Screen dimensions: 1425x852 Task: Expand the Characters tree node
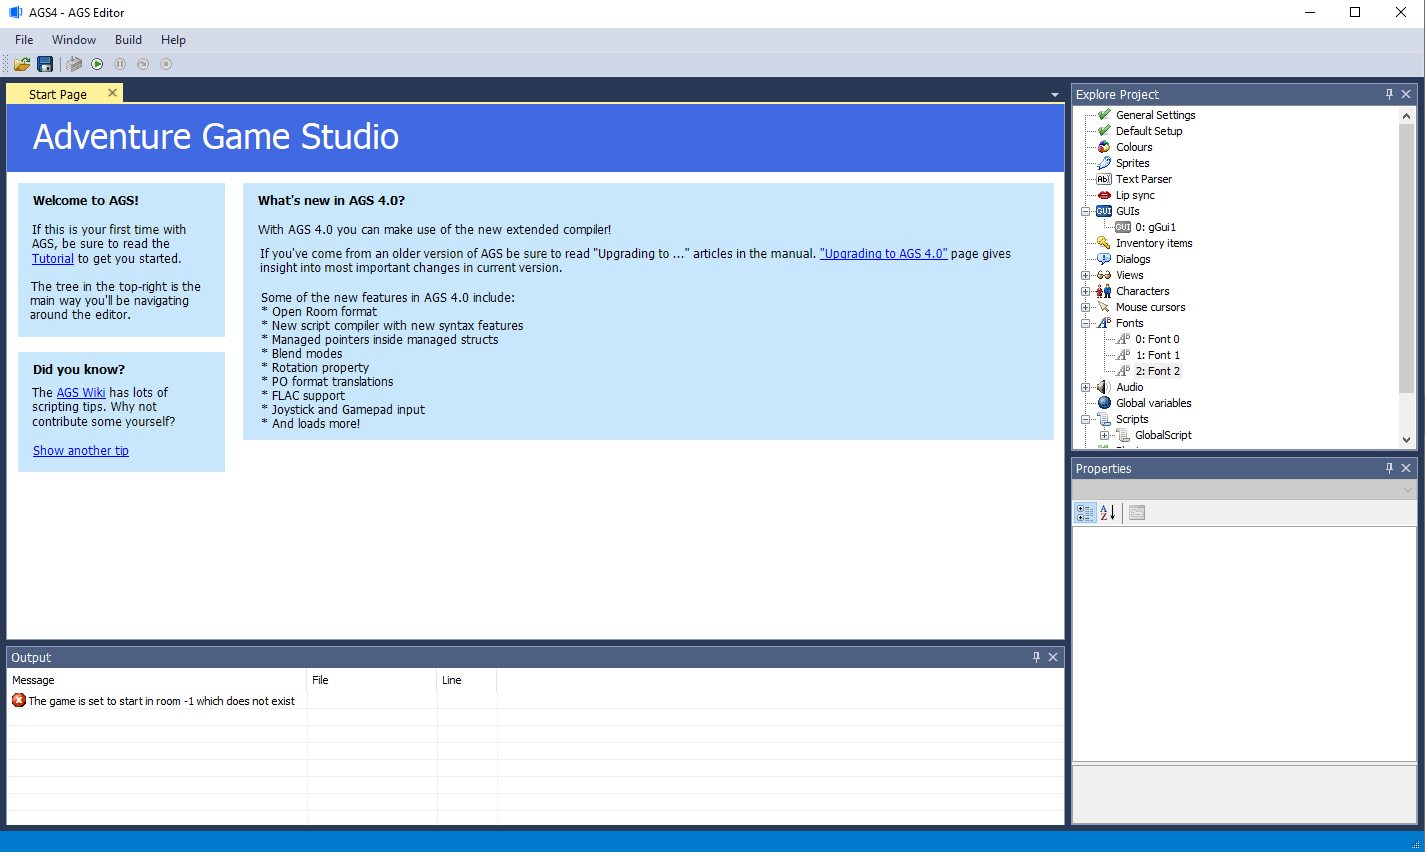(1086, 291)
